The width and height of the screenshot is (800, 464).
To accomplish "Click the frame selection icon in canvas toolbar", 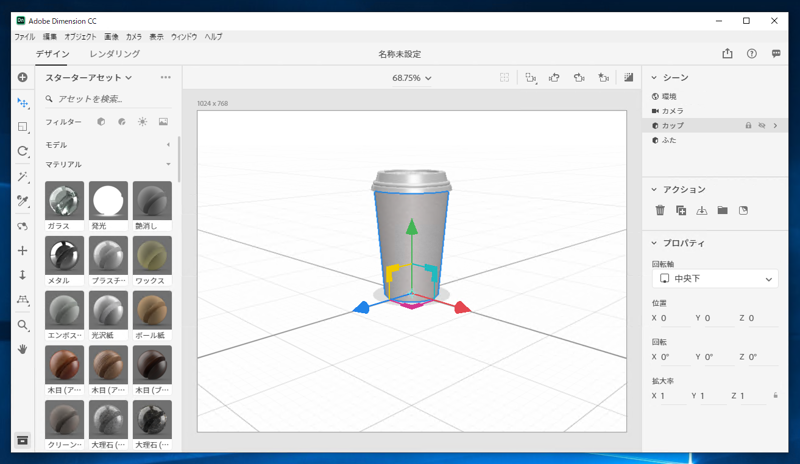I will tap(504, 78).
